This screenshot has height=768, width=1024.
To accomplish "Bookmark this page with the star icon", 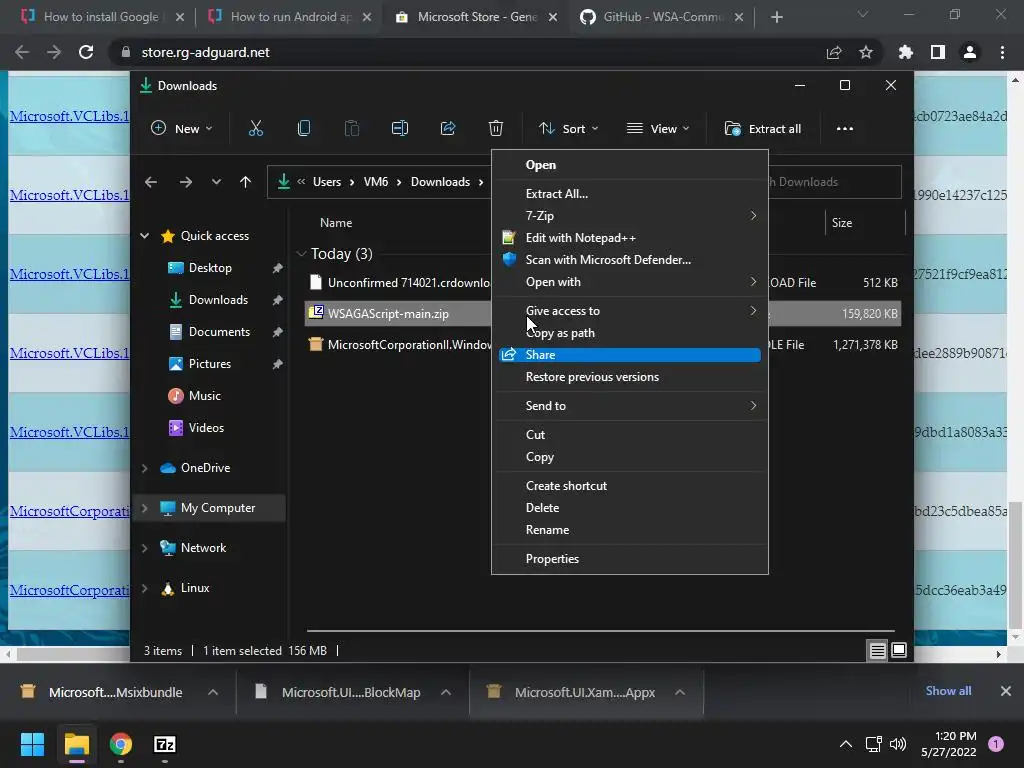I will [866, 52].
